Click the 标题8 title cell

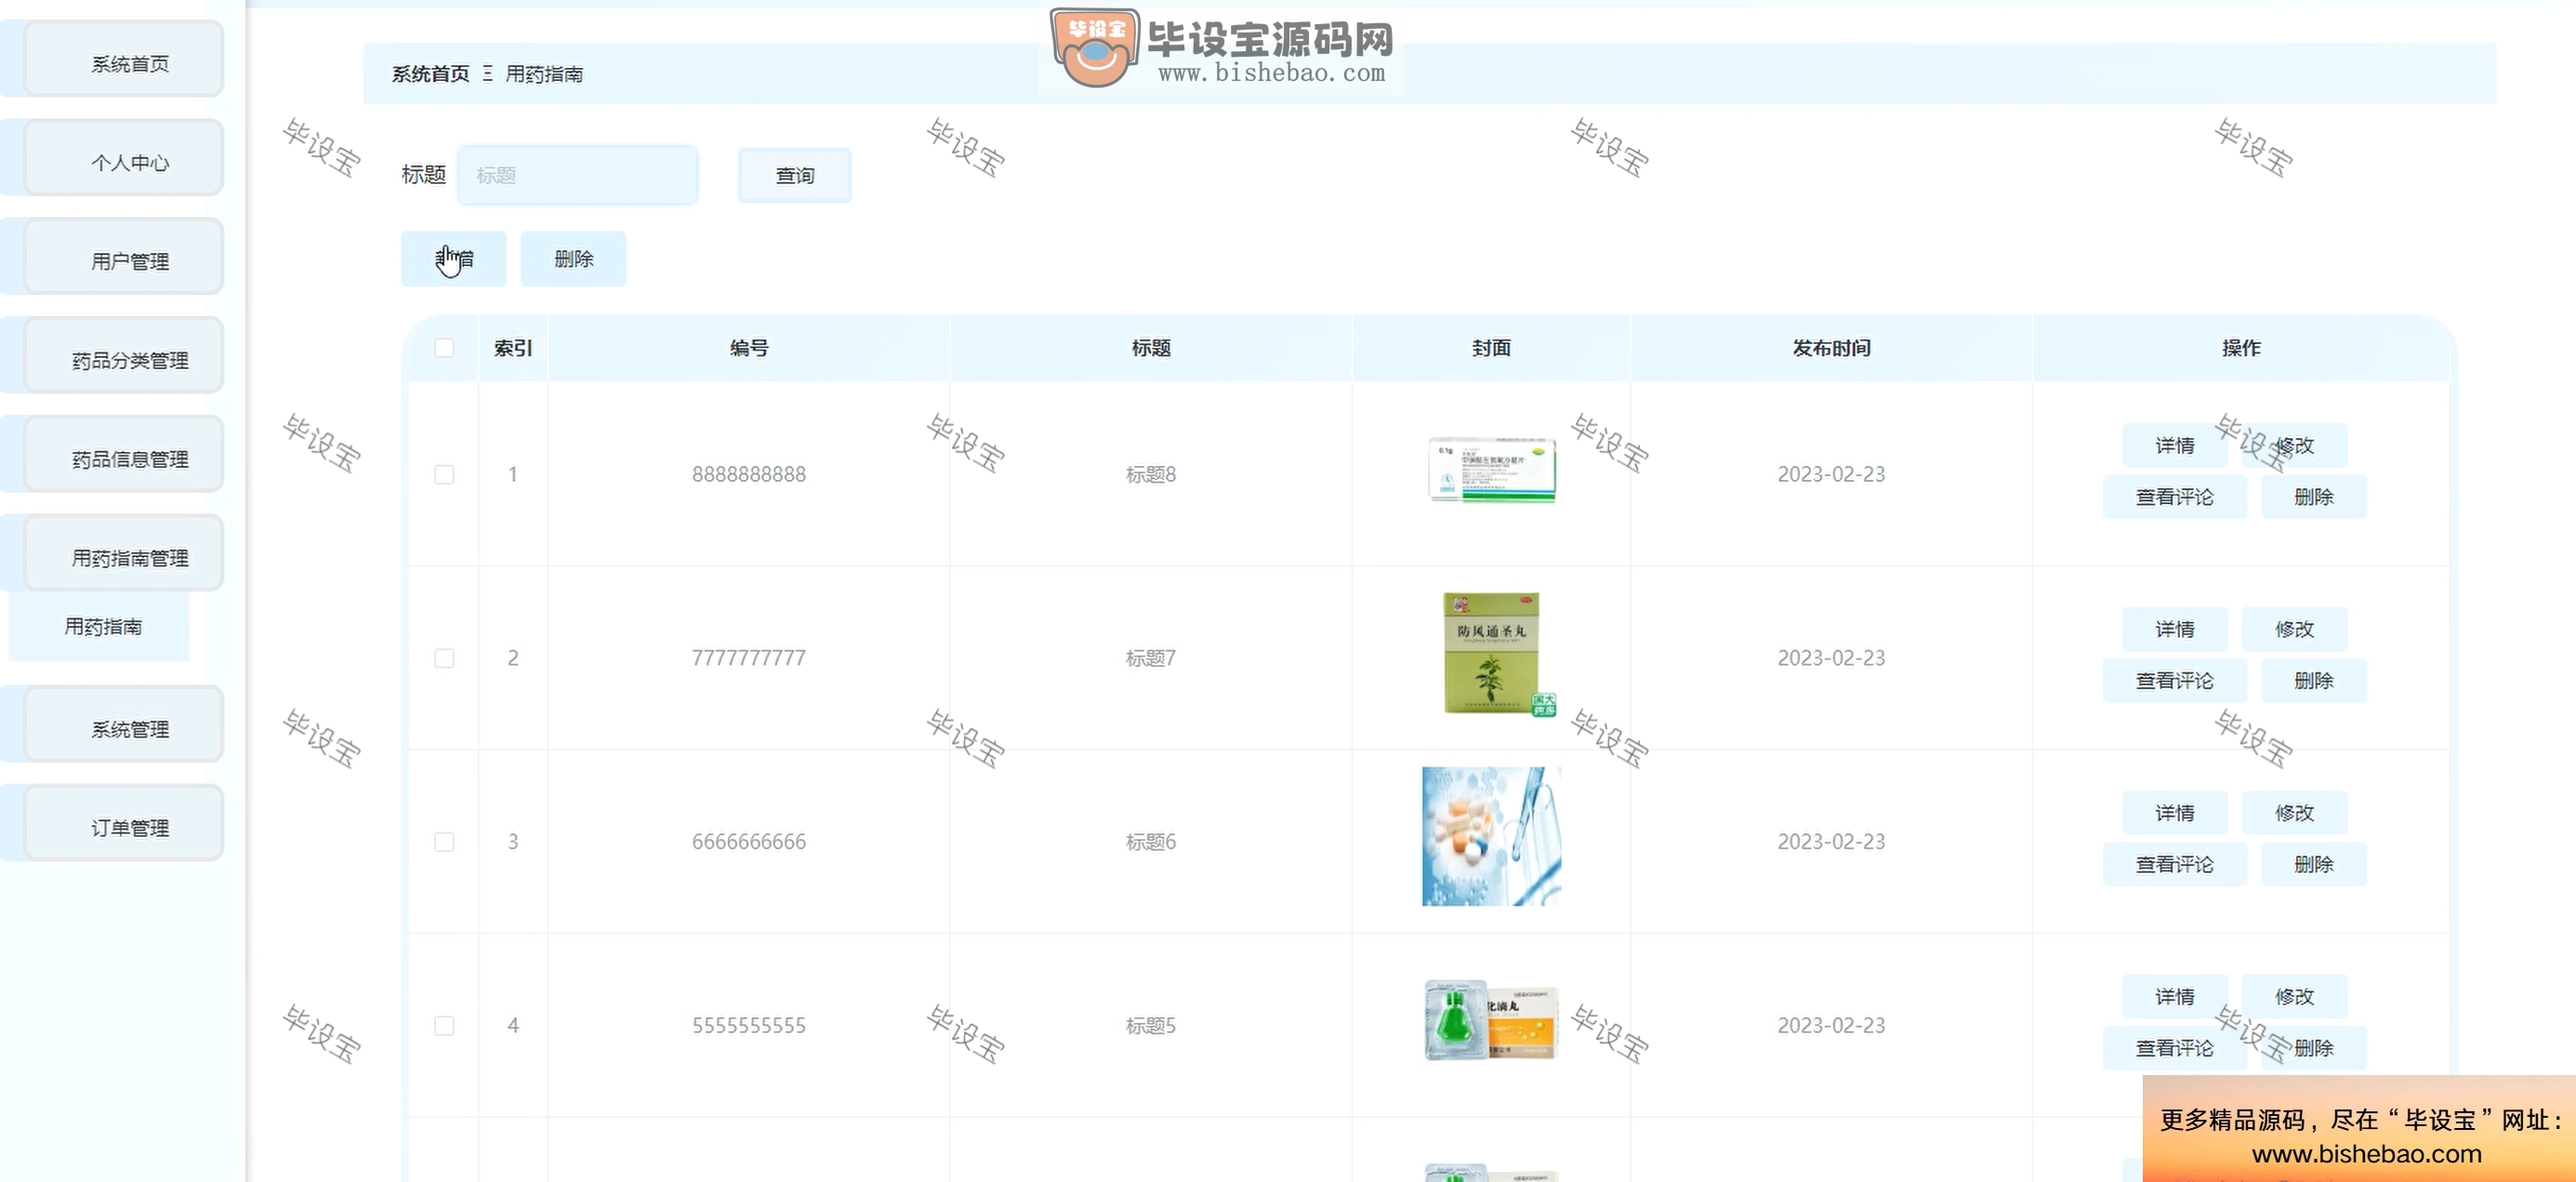(x=1151, y=474)
